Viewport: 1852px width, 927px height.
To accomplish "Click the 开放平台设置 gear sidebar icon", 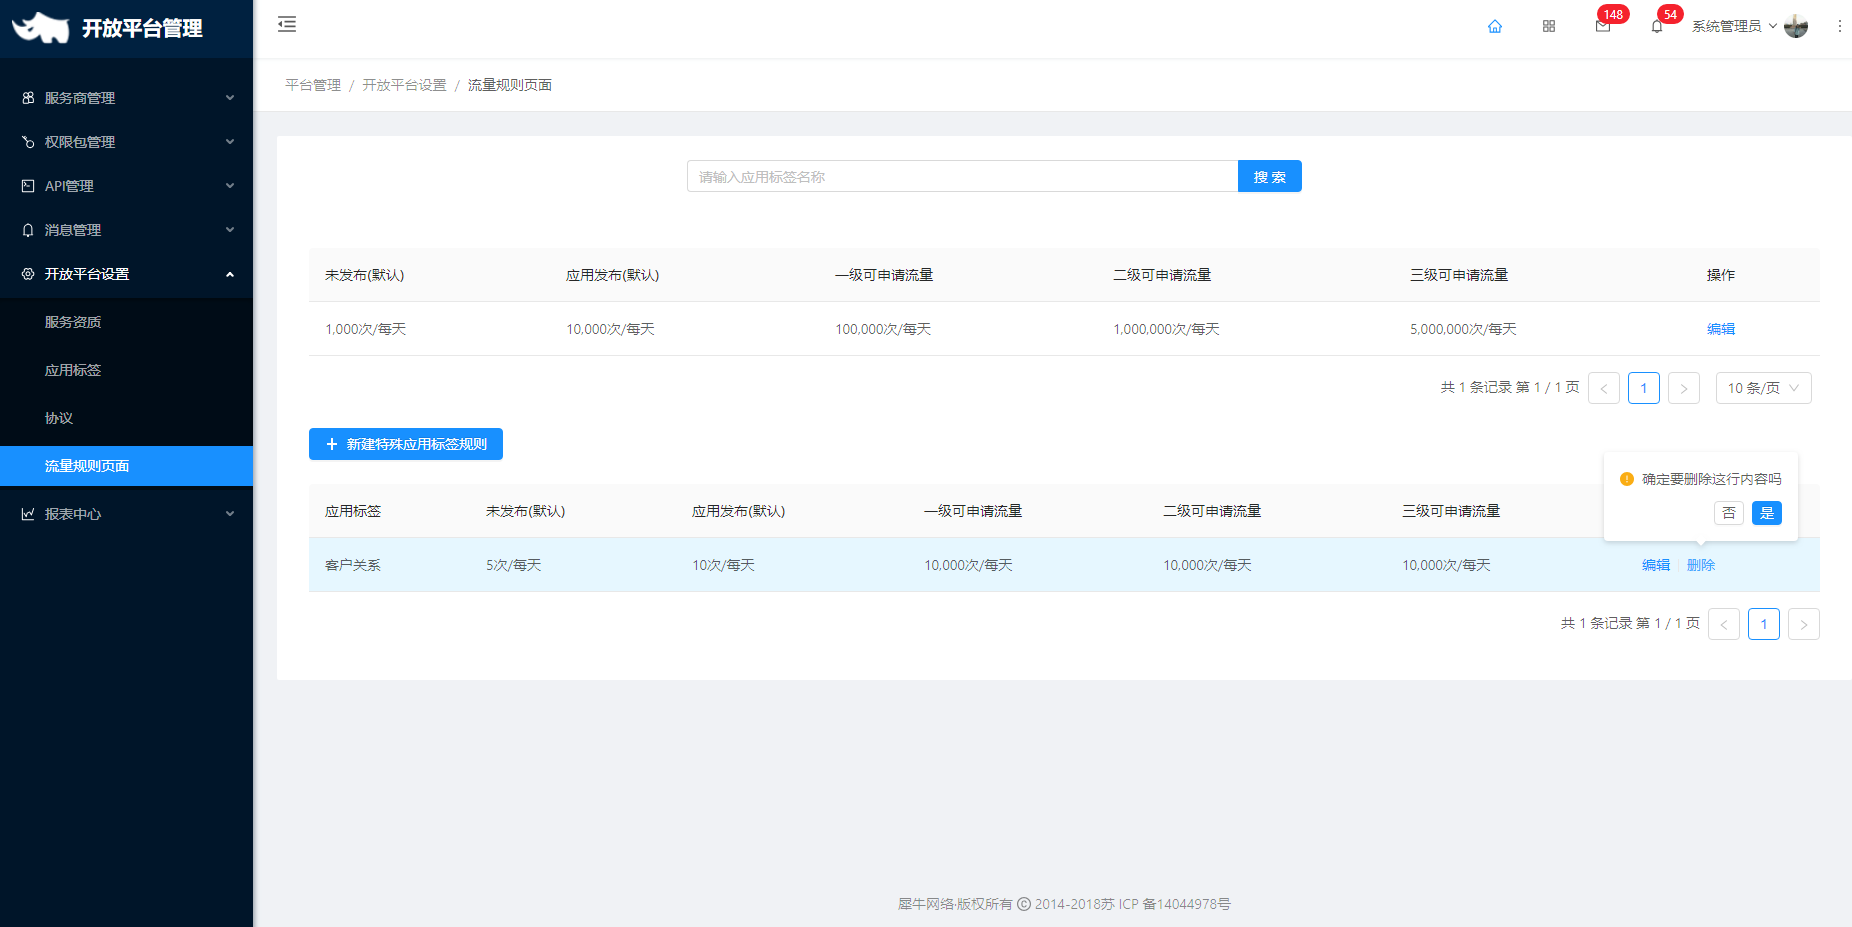I will [28, 274].
